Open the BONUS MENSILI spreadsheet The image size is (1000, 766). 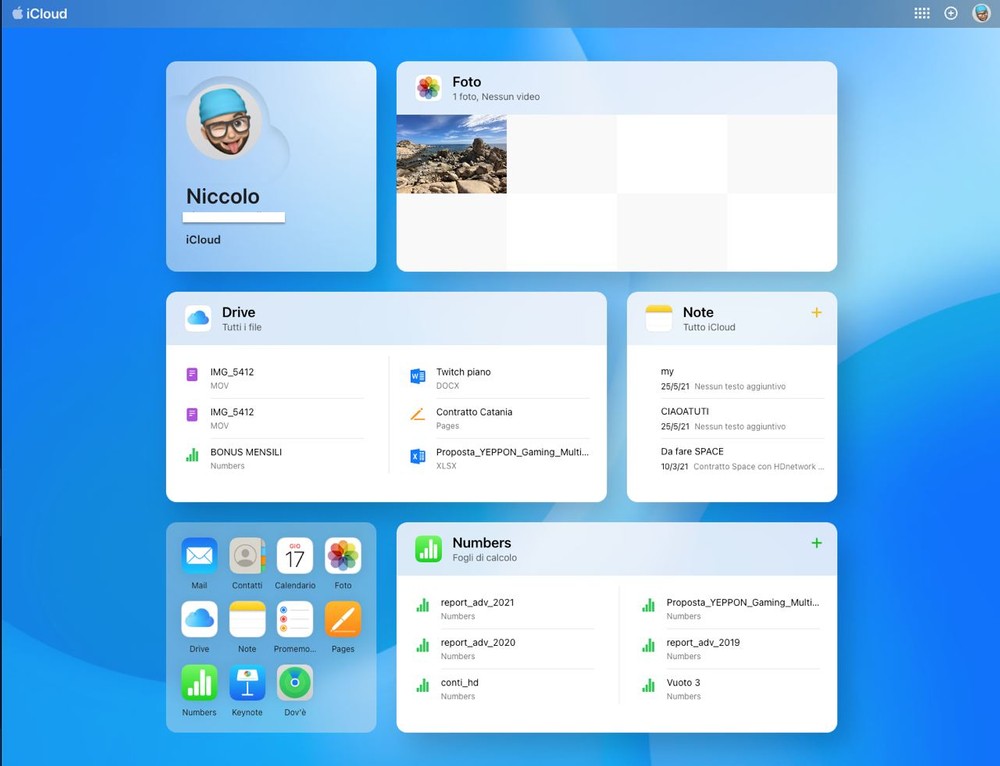coord(245,457)
